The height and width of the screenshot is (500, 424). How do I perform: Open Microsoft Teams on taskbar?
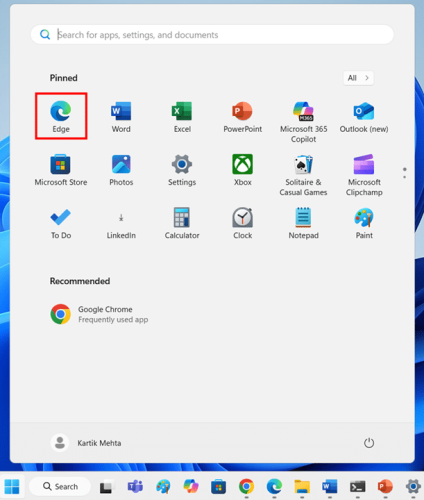tap(135, 487)
